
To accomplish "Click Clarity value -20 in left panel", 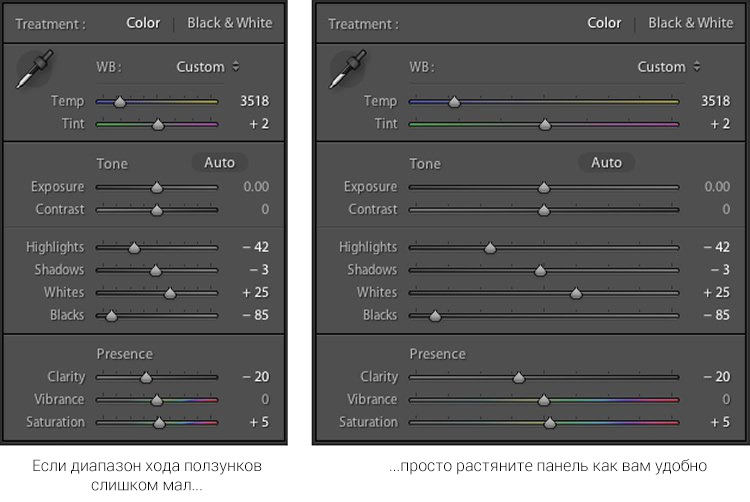I will pos(255,377).
